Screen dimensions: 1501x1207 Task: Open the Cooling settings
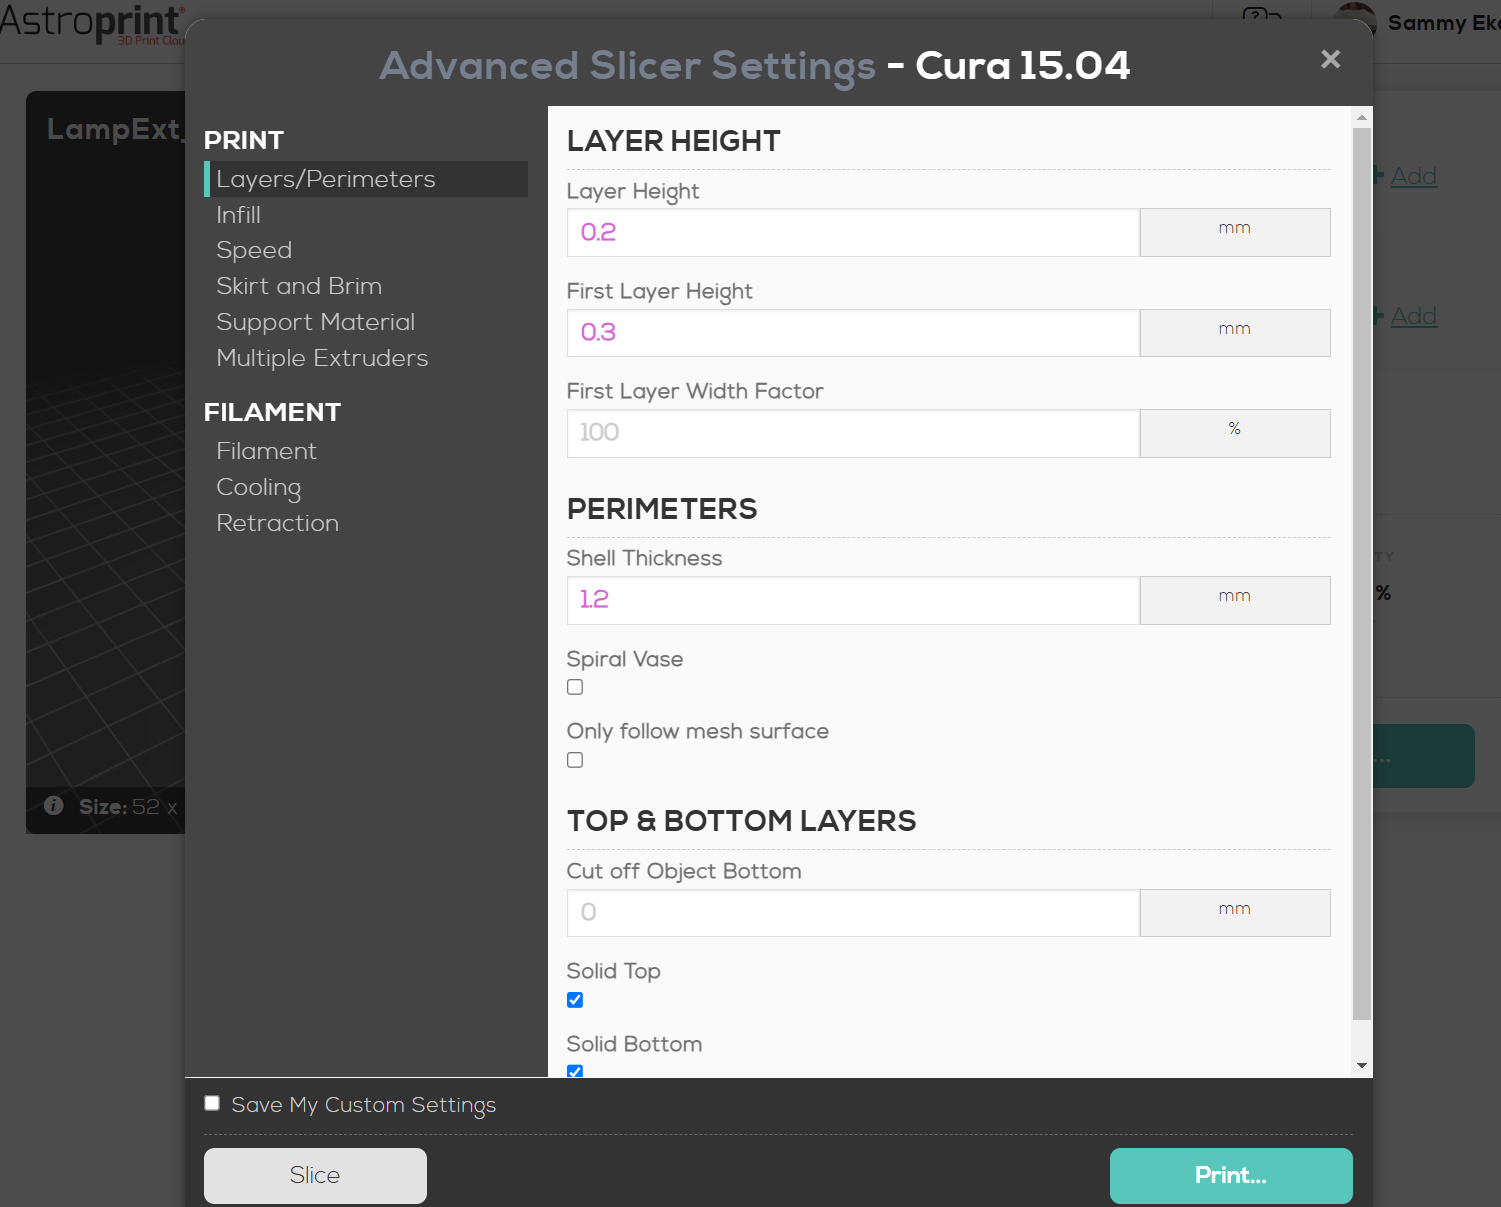pos(258,487)
